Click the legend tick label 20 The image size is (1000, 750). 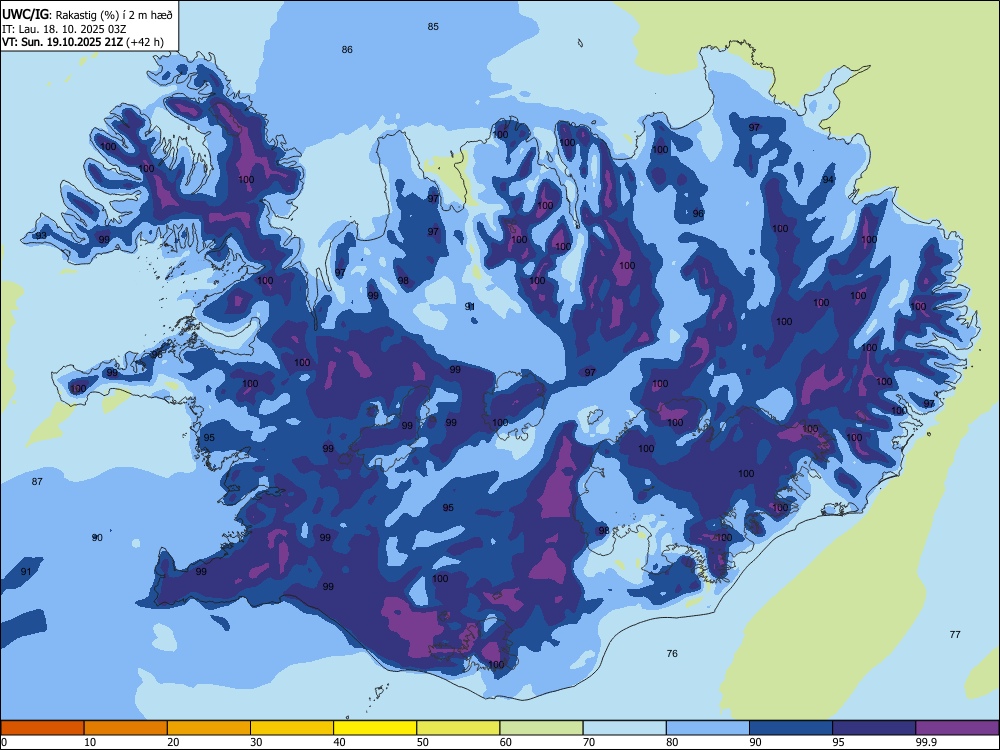[173, 742]
